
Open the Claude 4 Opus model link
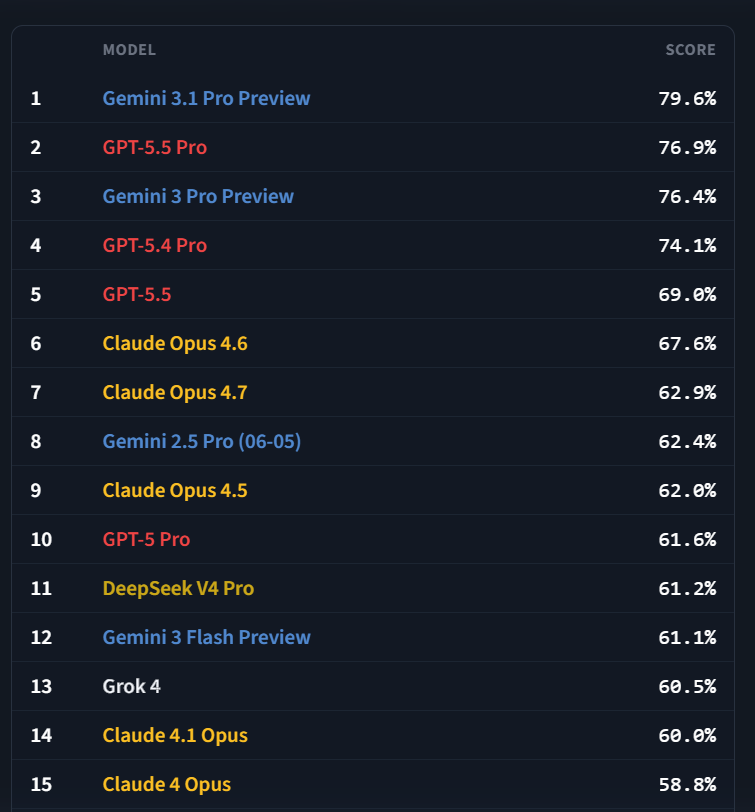point(167,785)
